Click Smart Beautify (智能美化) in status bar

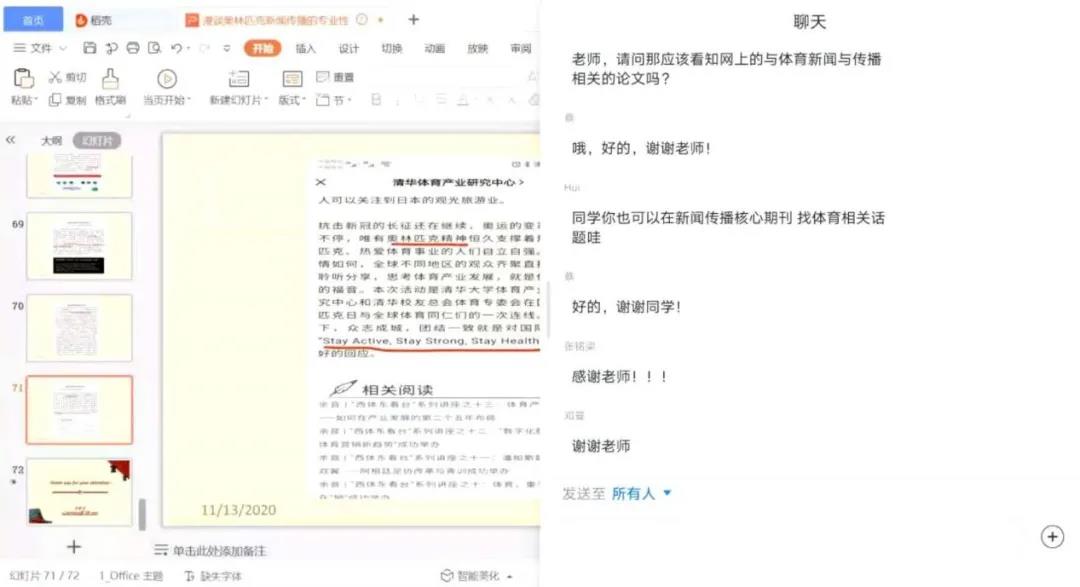[x=478, y=576]
